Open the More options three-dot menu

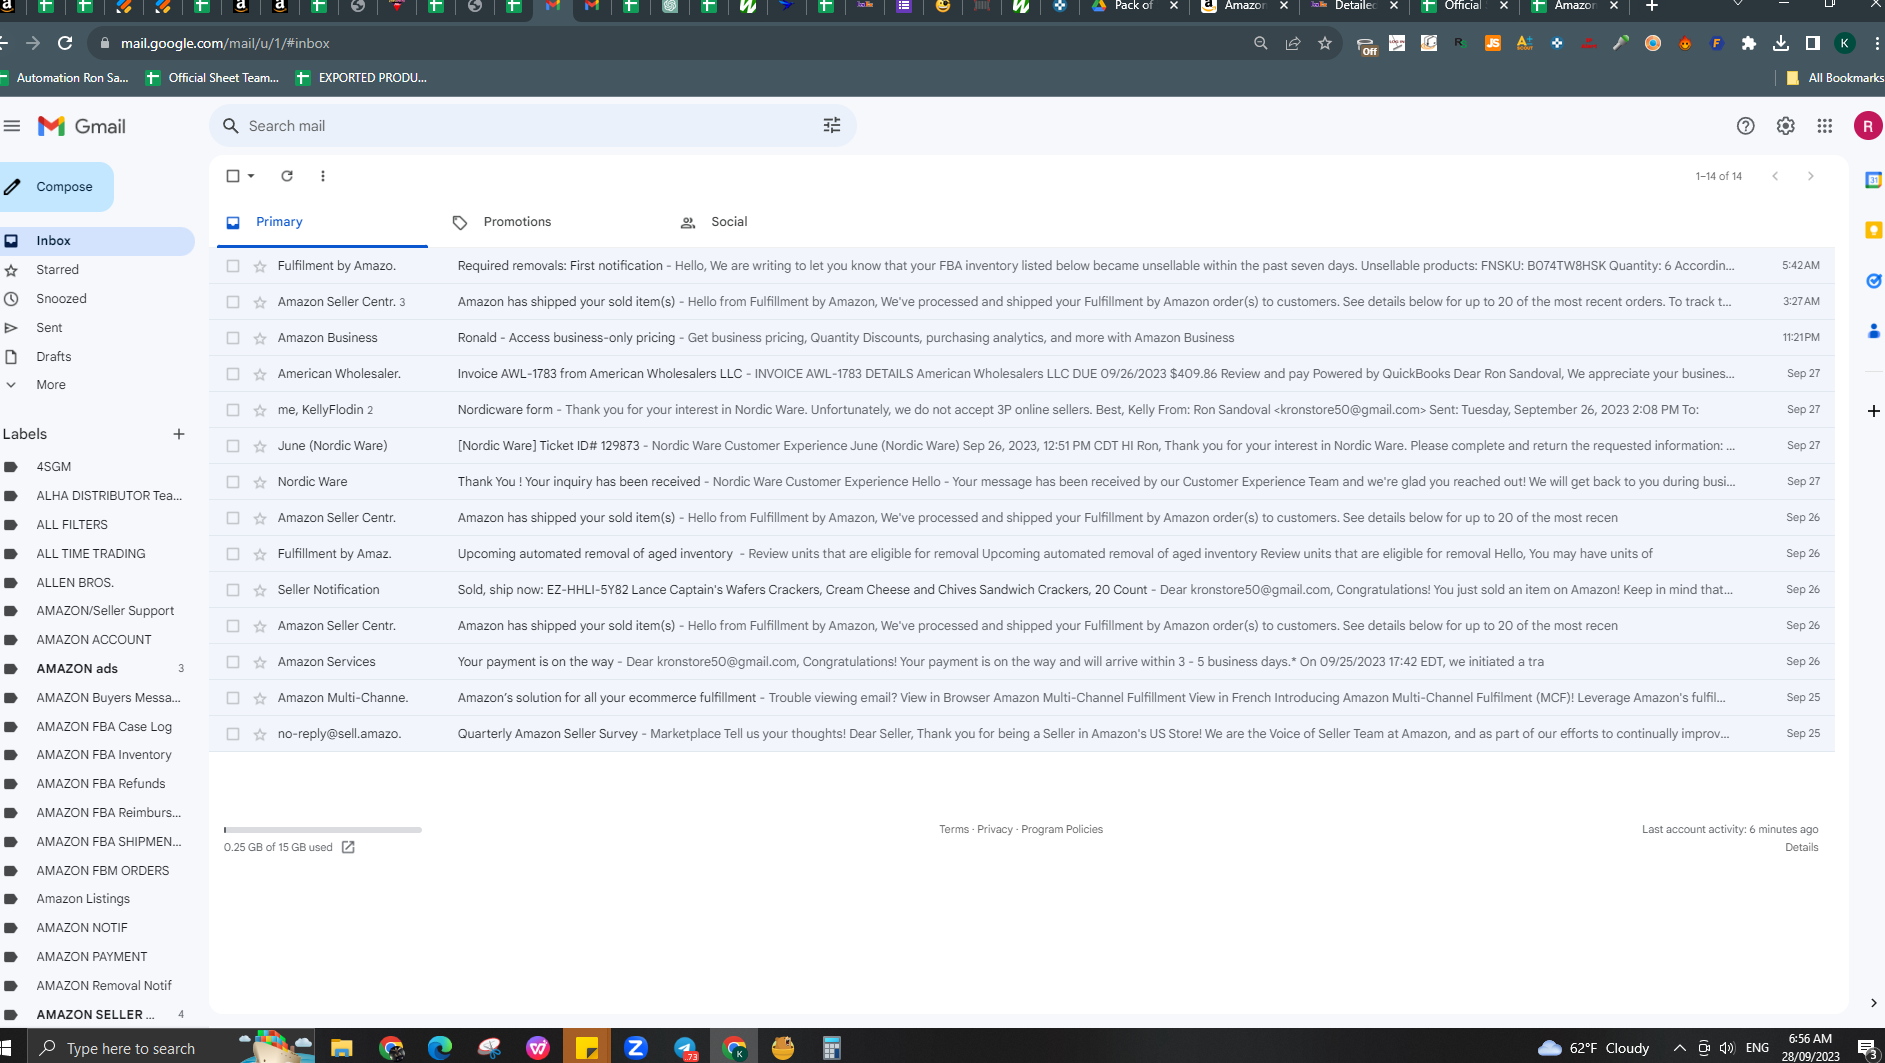click(322, 176)
